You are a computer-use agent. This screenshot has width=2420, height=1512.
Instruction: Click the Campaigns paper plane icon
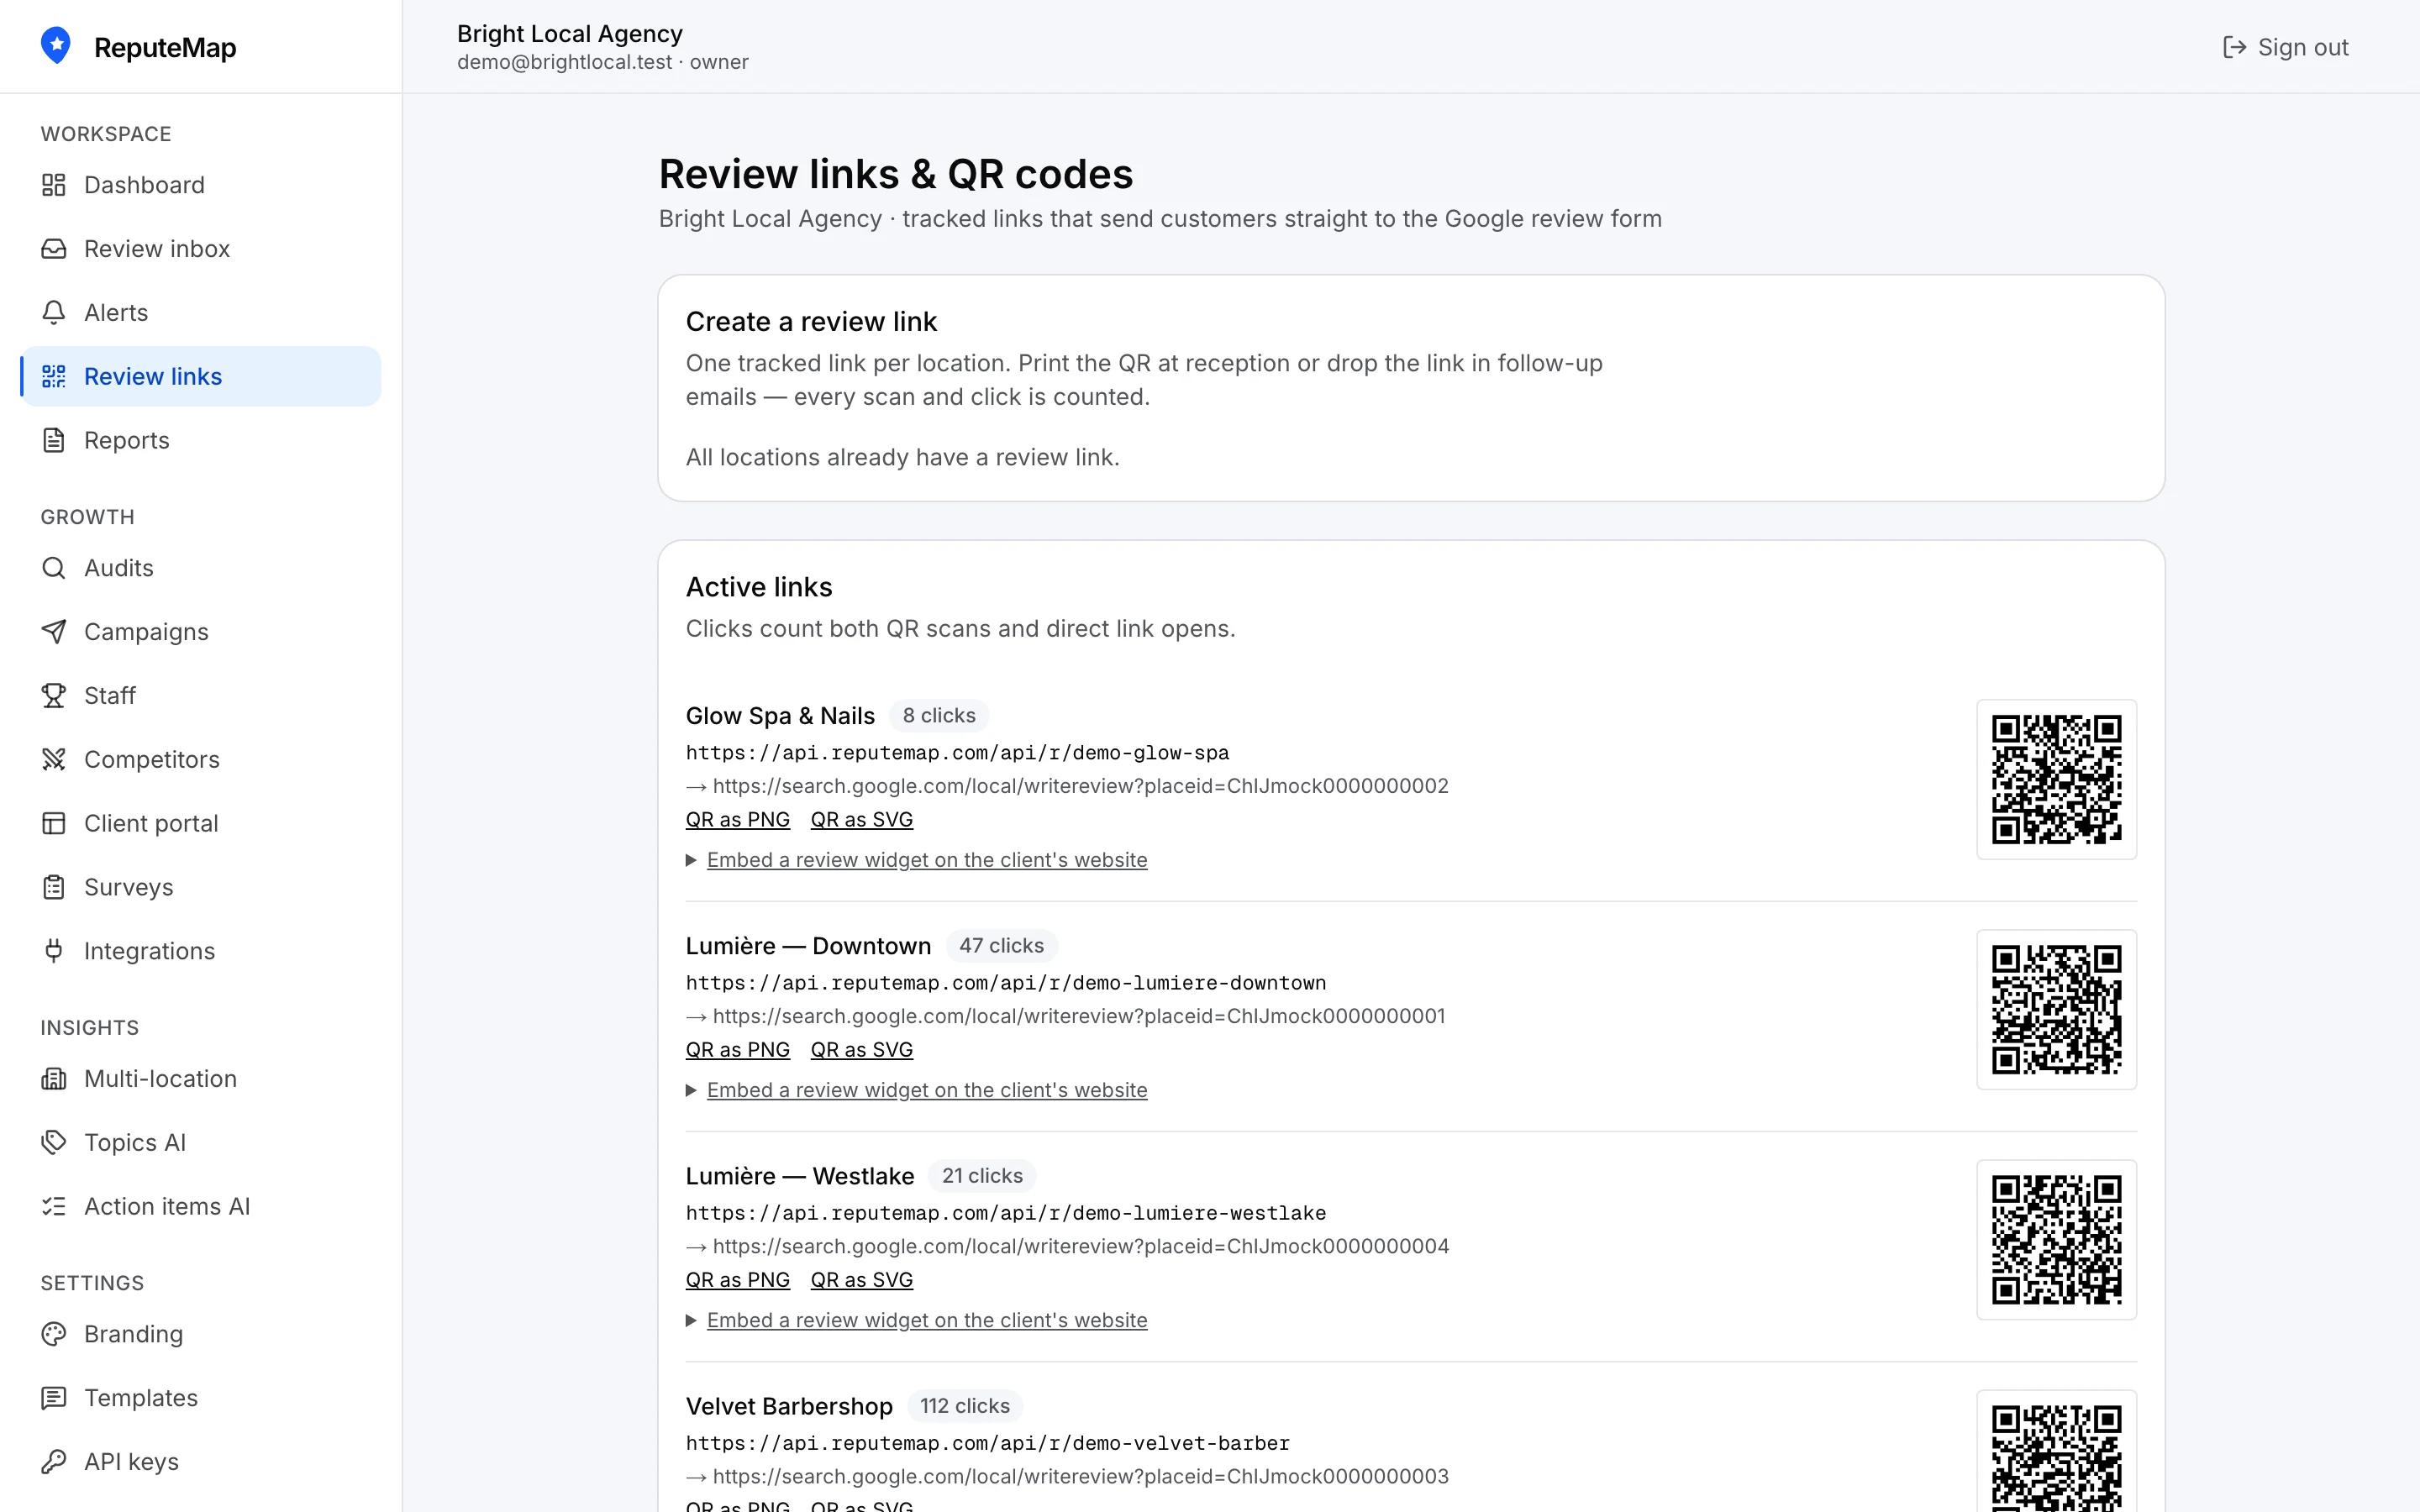click(x=54, y=632)
